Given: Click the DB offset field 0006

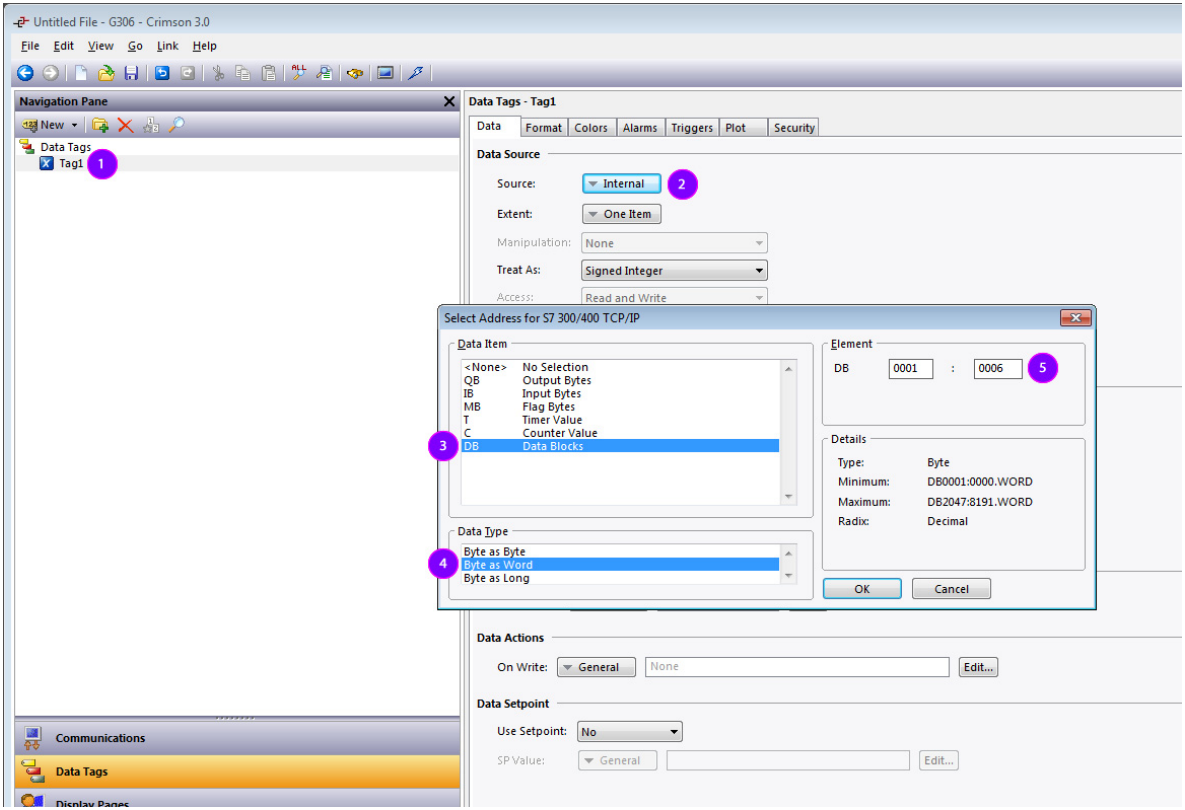Looking at the screenshot, I should (998, 369).
